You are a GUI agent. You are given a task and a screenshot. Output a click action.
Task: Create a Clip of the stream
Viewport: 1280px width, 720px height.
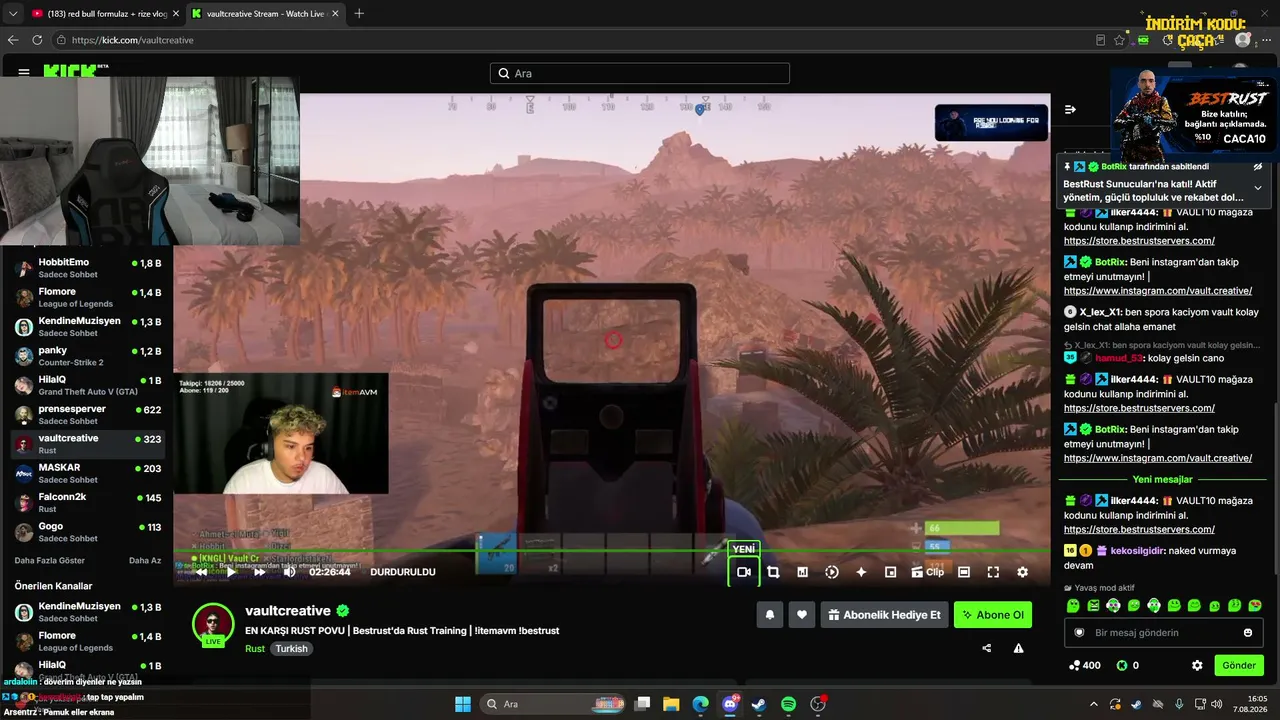click(x=927, y=572)
